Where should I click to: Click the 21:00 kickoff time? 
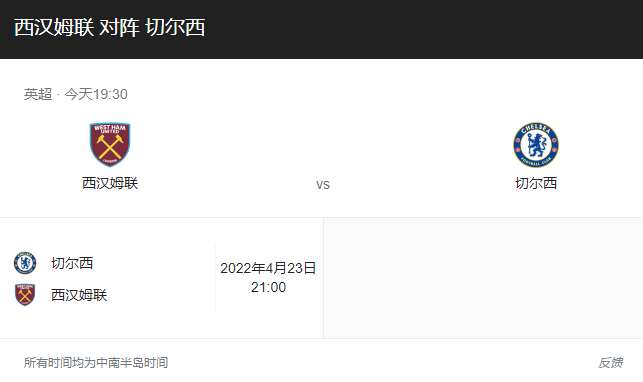point(268,287)
